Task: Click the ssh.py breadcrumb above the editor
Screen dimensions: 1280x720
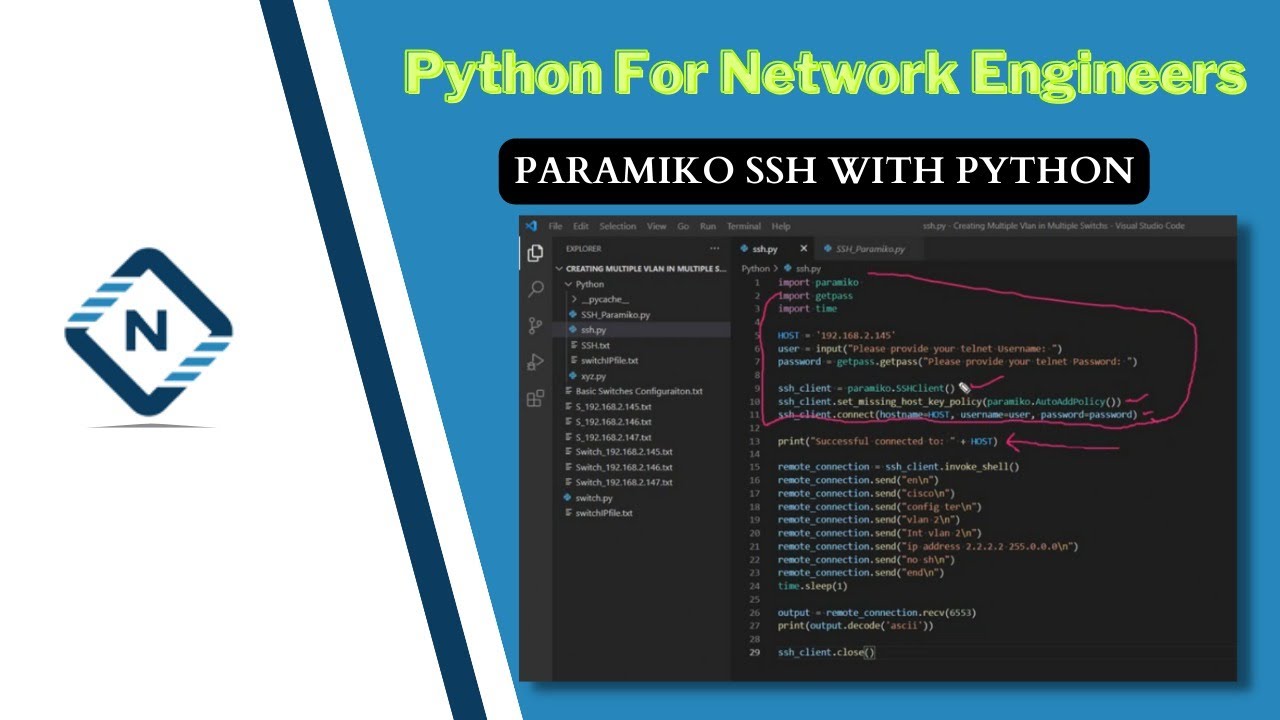Action: (803, 268)
